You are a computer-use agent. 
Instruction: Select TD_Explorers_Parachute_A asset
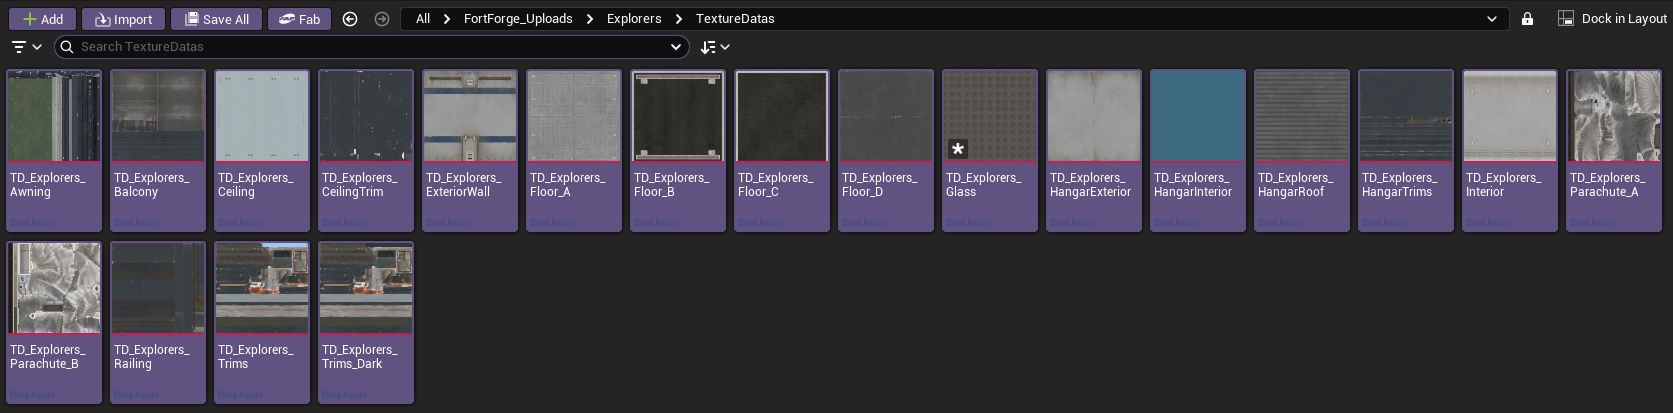[x=1614, y=150]
